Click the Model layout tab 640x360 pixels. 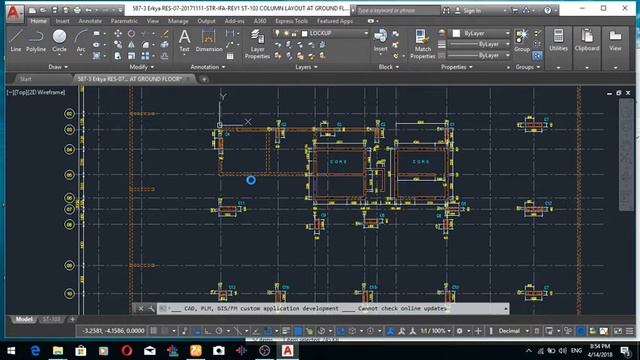pyautogui.click(x=24, y=319)
